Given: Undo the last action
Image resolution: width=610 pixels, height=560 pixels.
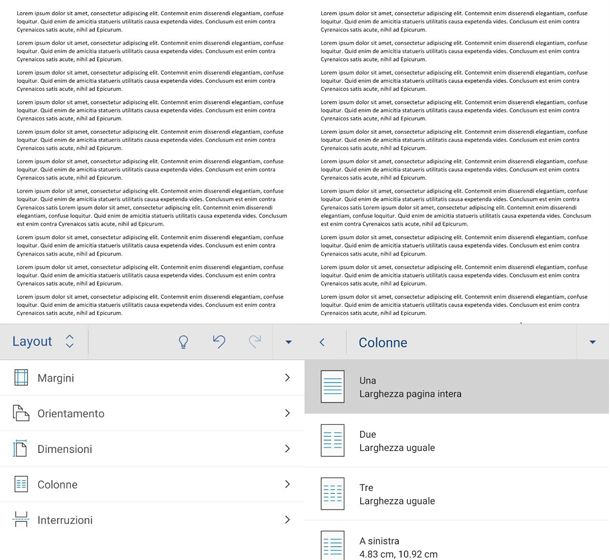Looking at the screenshot, I should pyautogui.click(x=219, y=341).
